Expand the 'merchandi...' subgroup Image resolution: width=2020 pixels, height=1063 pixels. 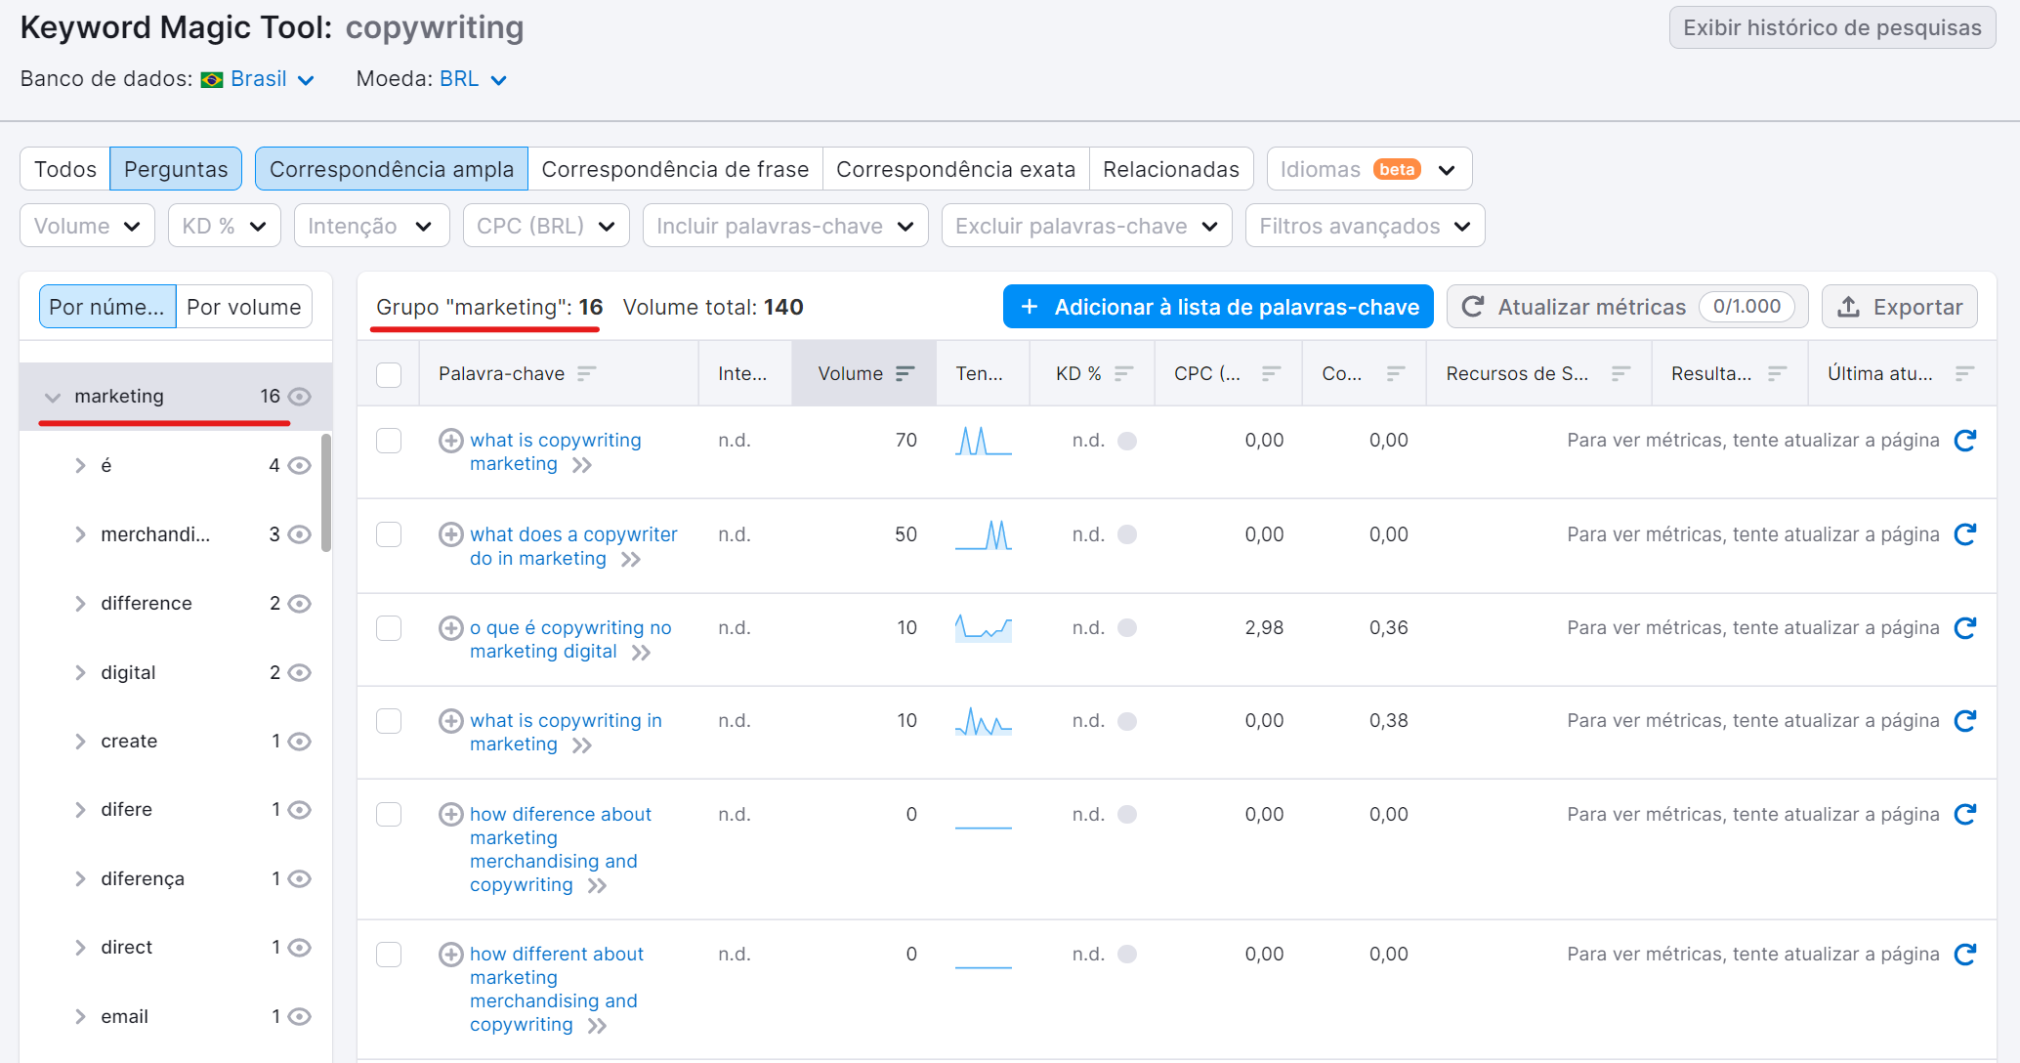tap(80, 534)
